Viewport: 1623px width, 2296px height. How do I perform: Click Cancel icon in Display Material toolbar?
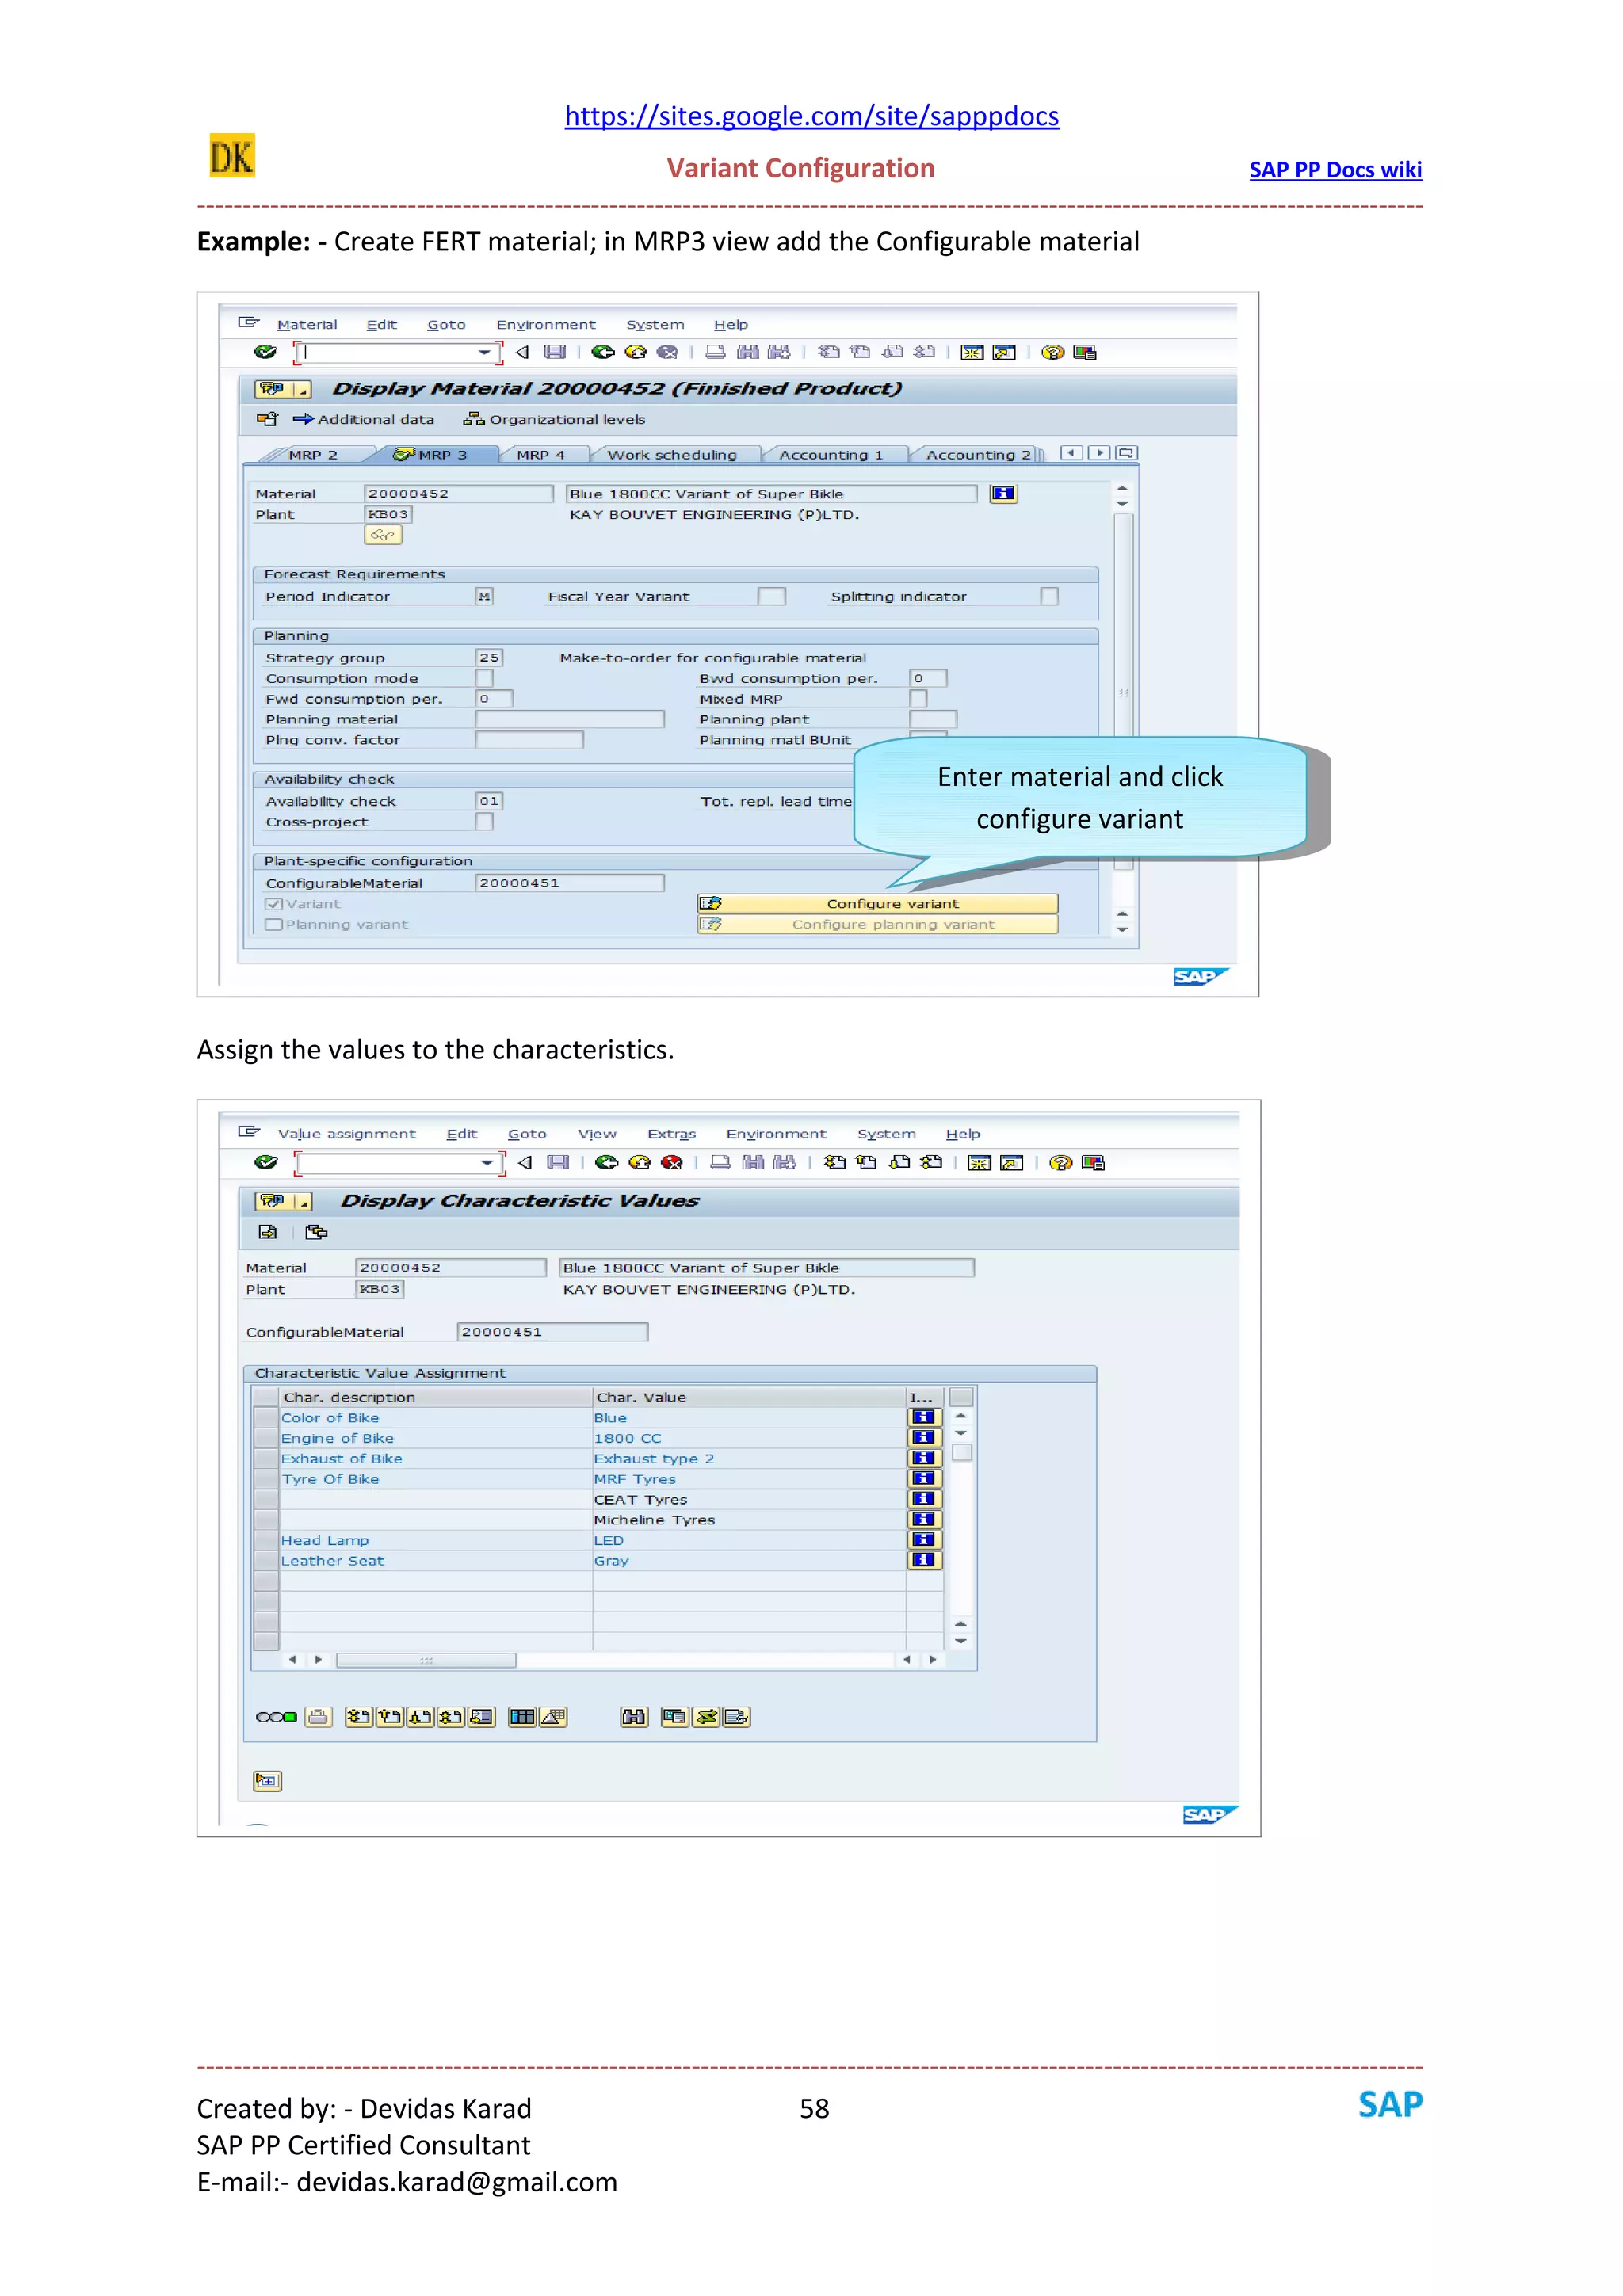click(667, 352)
